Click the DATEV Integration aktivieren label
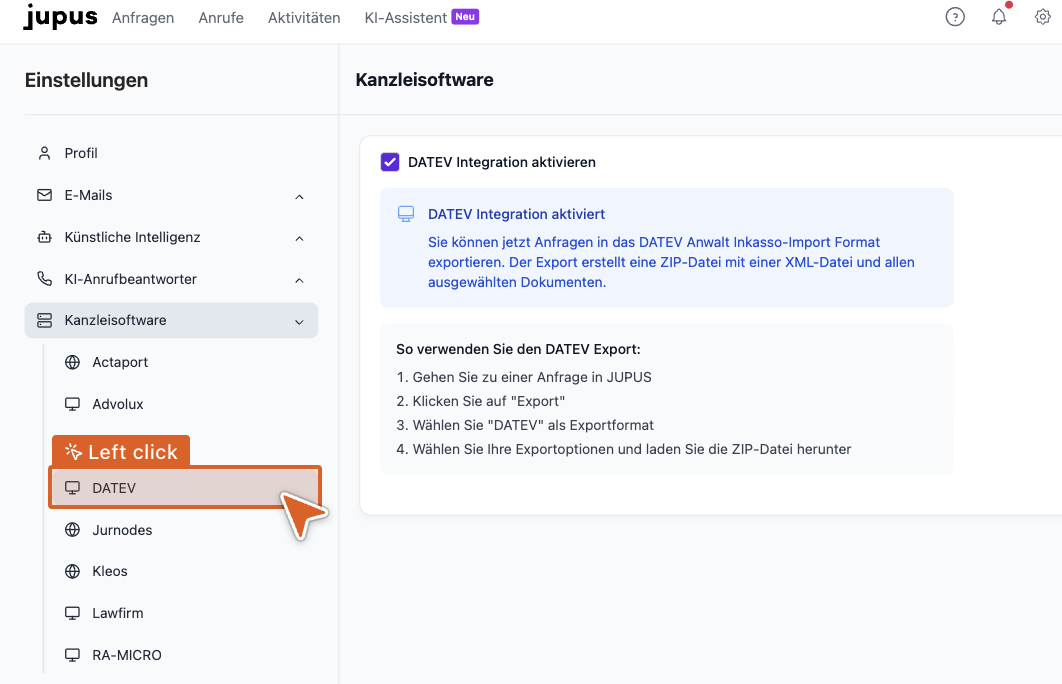Screen dimensions: 1062x684 click(502, 162)
